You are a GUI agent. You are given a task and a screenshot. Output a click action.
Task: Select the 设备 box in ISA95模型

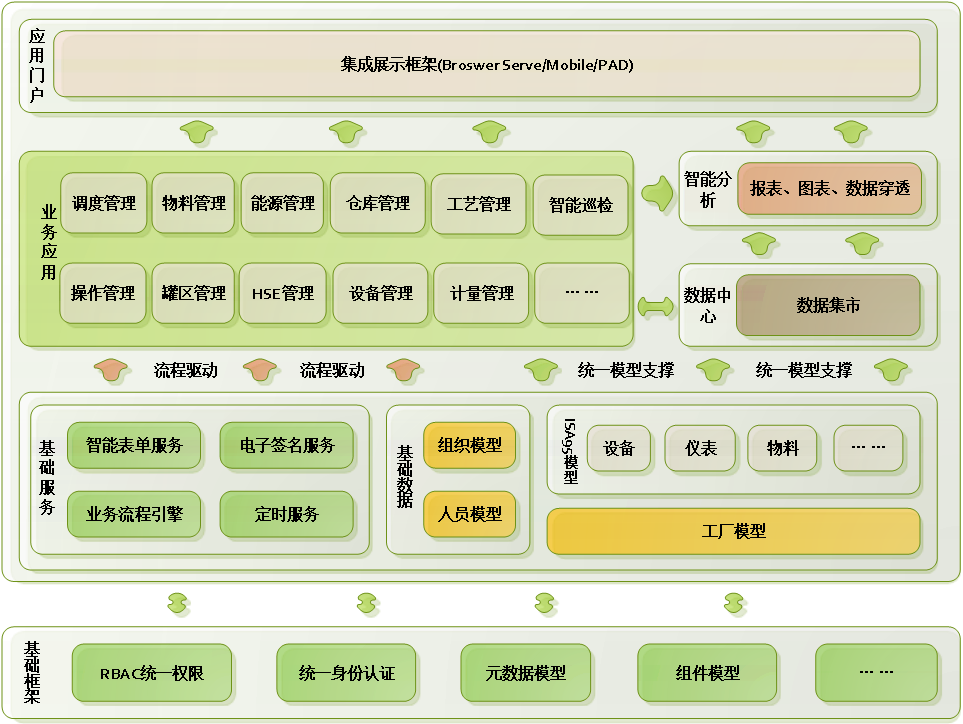tap(619, 448)
